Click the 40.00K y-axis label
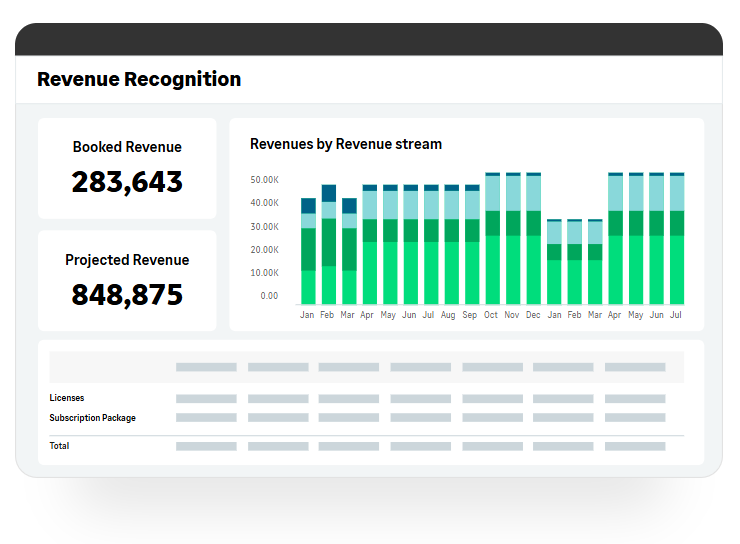The width and height of the screenshot is (740, 544). pyautogui.click(x=264, y=203)
